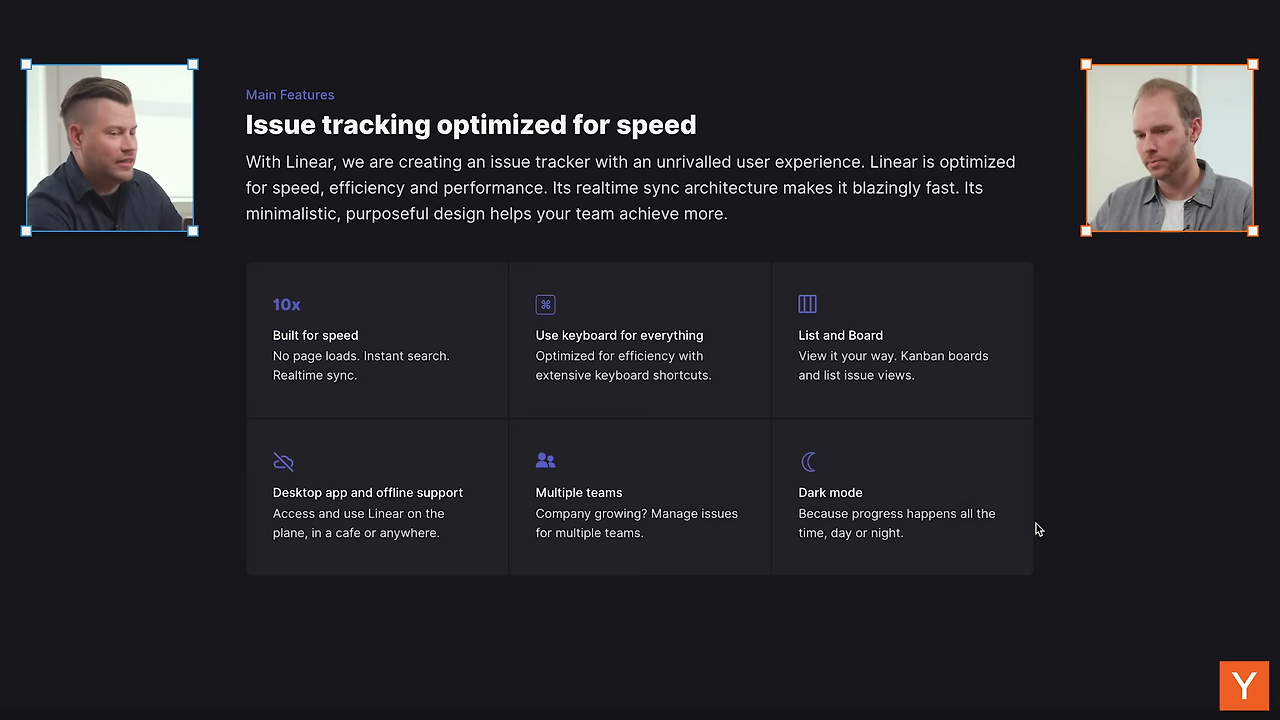Viewport: 1280px width, 720px height.
Task: Click the Y Combinator logo
Action: tap(1244, 685)
